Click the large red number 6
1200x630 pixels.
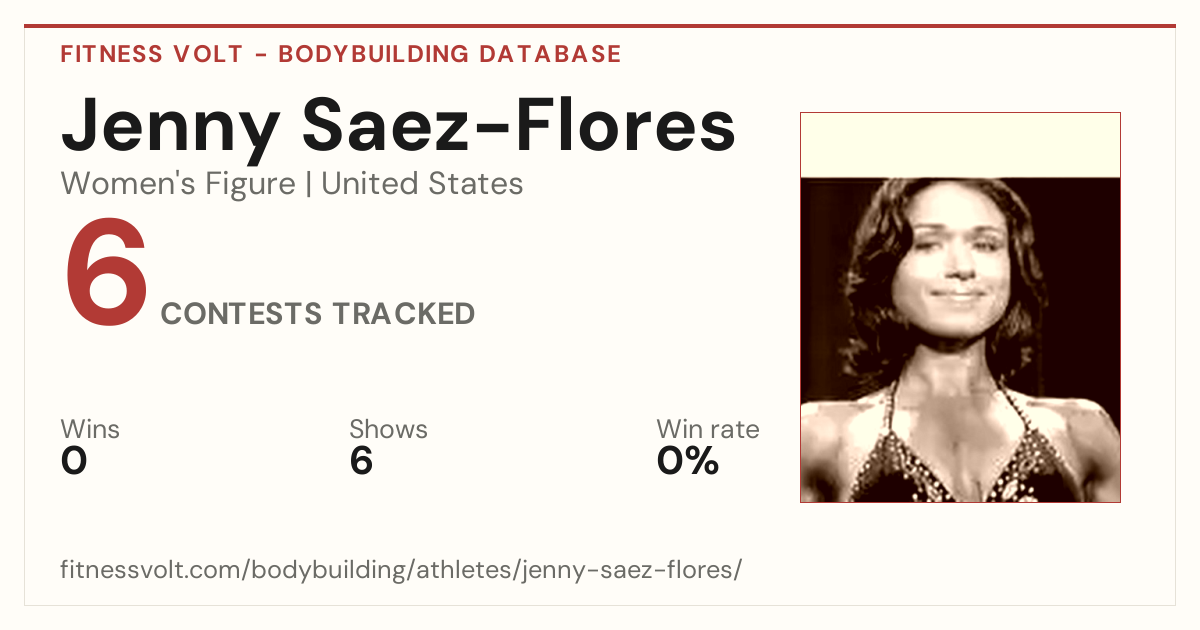tap(106, 276)
